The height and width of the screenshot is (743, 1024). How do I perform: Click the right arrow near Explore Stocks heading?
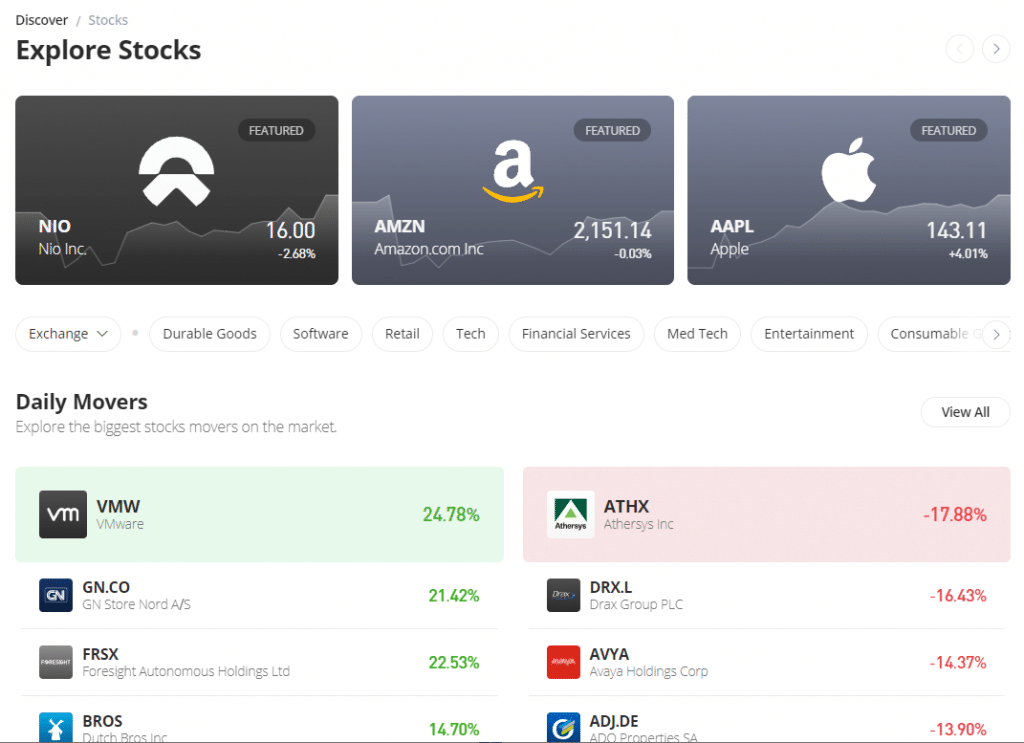tap(996, 48)
